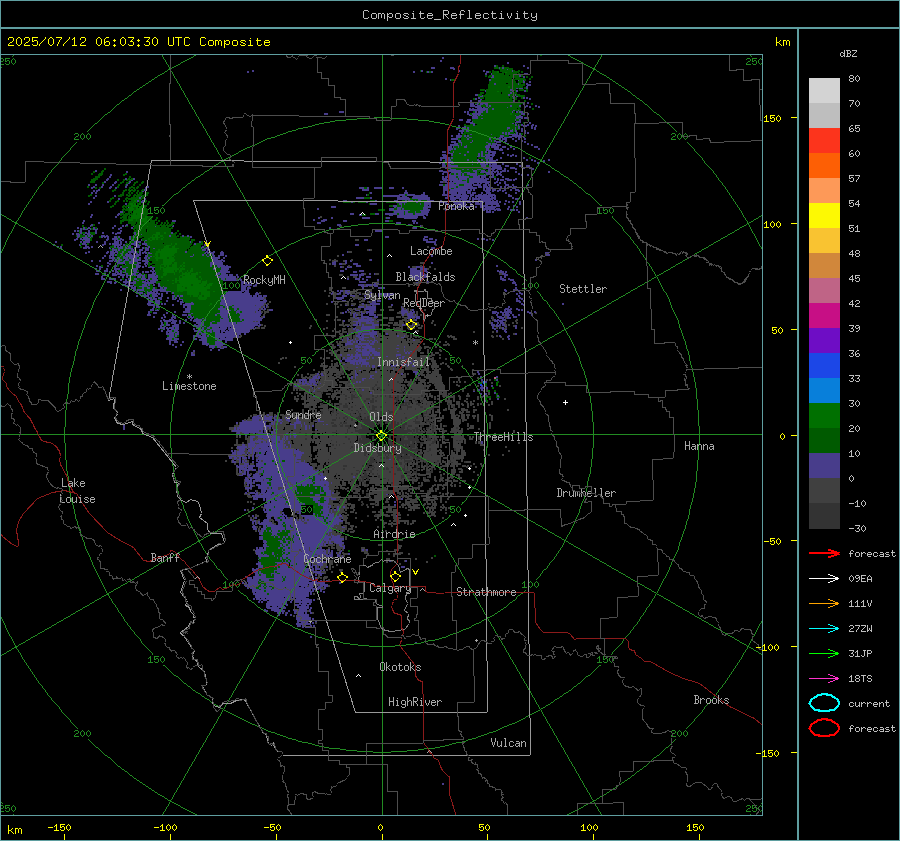Image resolution: width=900 pixels, height=841 pixels.
Task: Click the Cochrane label
Action: (327, 559)
